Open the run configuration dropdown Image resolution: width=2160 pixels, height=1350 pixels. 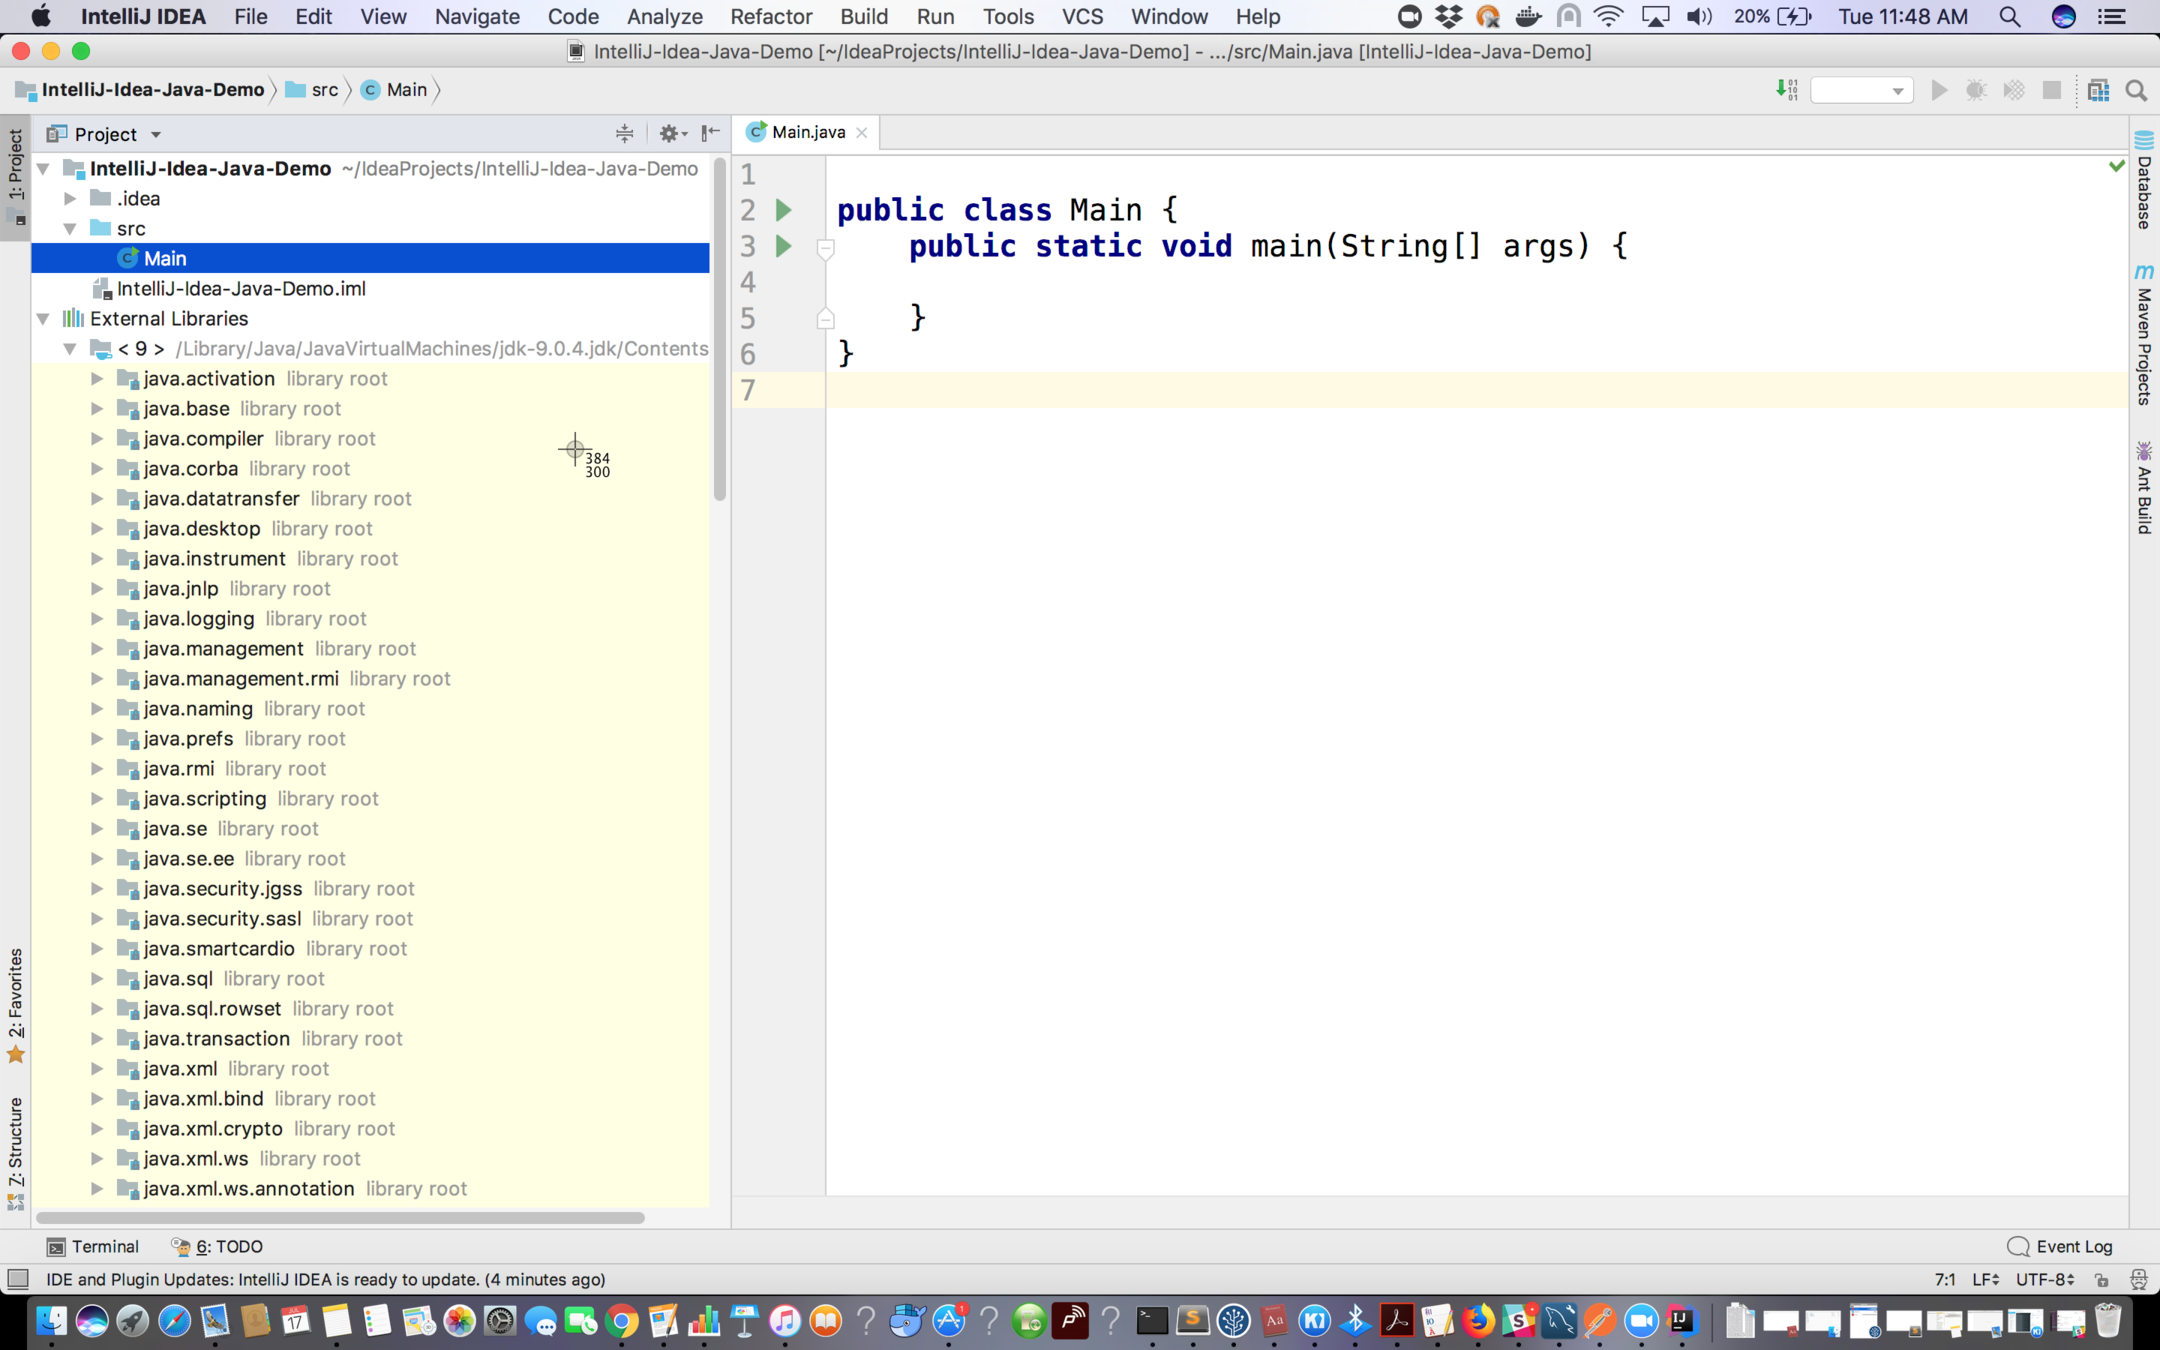pyautogui.click(x=1862, y=90)
